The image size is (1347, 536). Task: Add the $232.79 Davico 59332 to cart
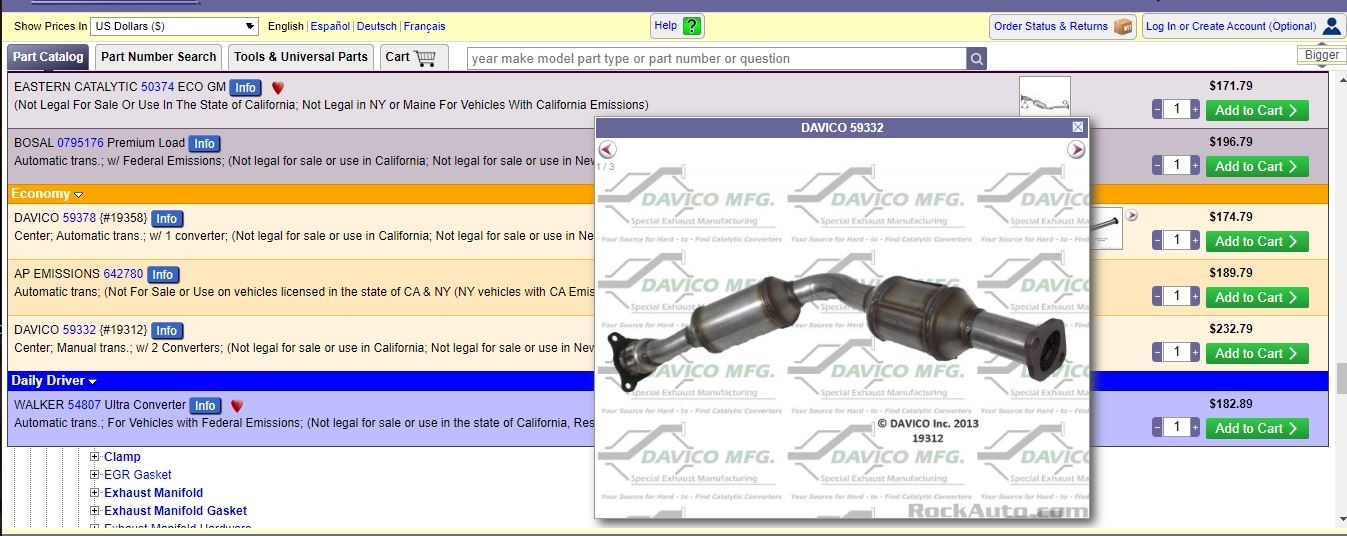(x=1257, y=353)
